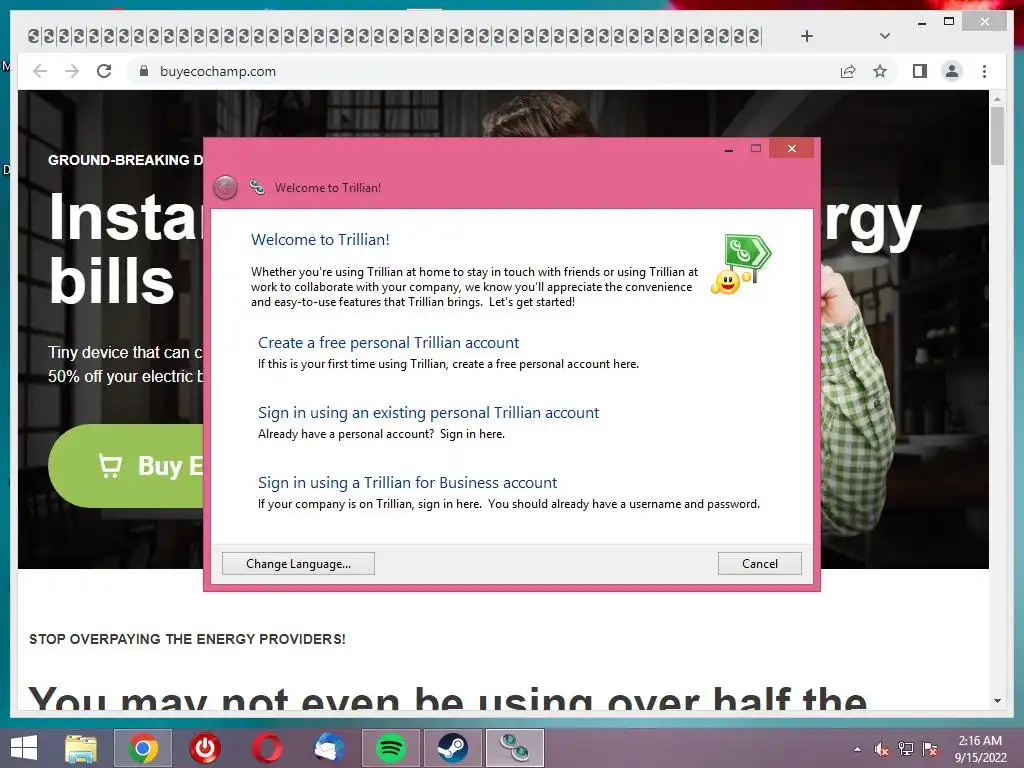
Task: Click Trillian logo icon in title
Action: tap(257, 187)
